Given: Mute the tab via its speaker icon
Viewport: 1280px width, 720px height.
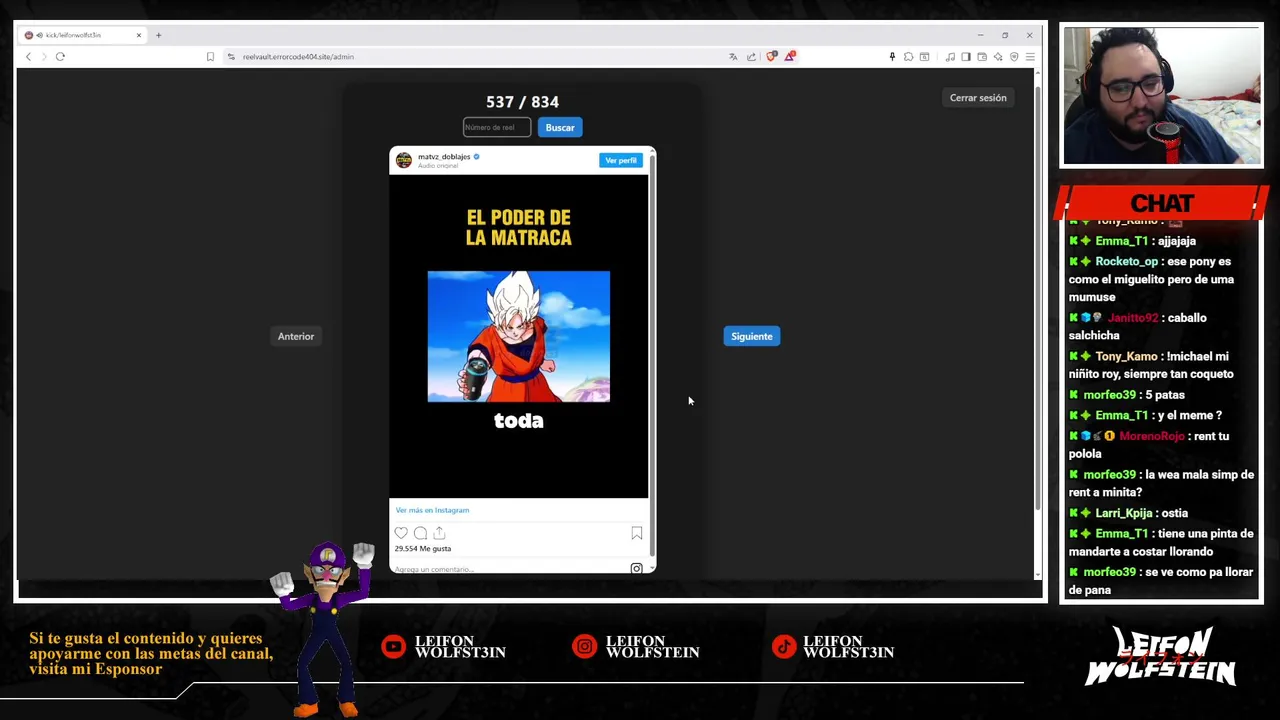Looking at the screenshot, I should (x=39, y=35).
